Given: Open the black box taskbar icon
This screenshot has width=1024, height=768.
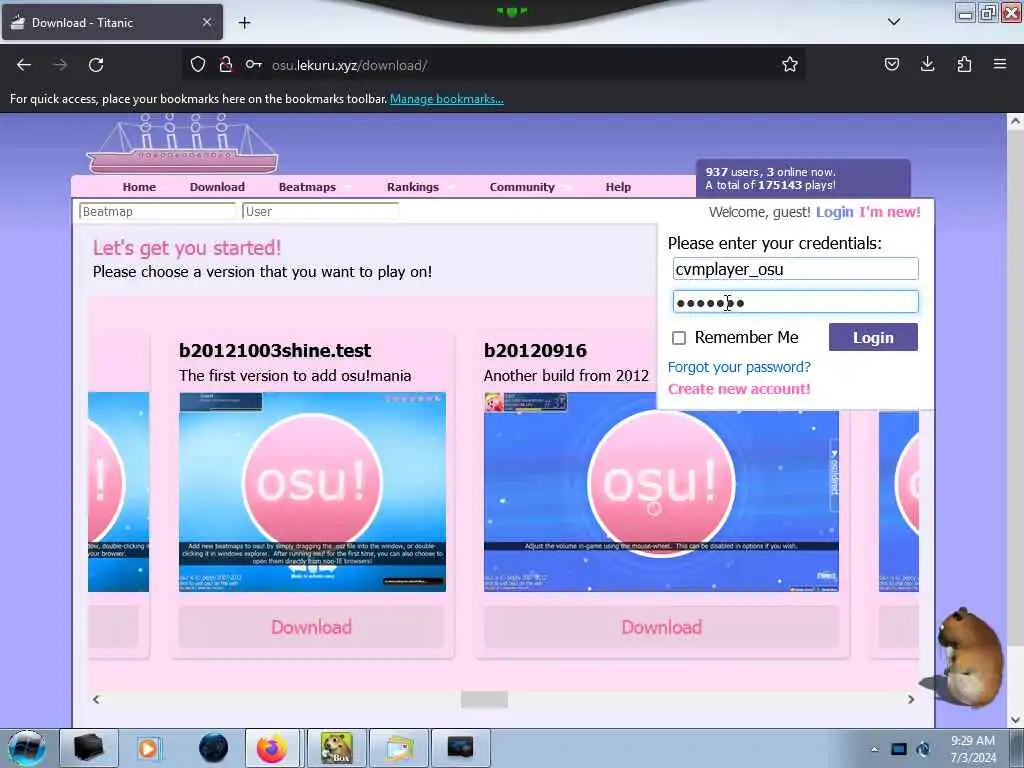Looking at the screenshot, I should (x=88, y=748).
